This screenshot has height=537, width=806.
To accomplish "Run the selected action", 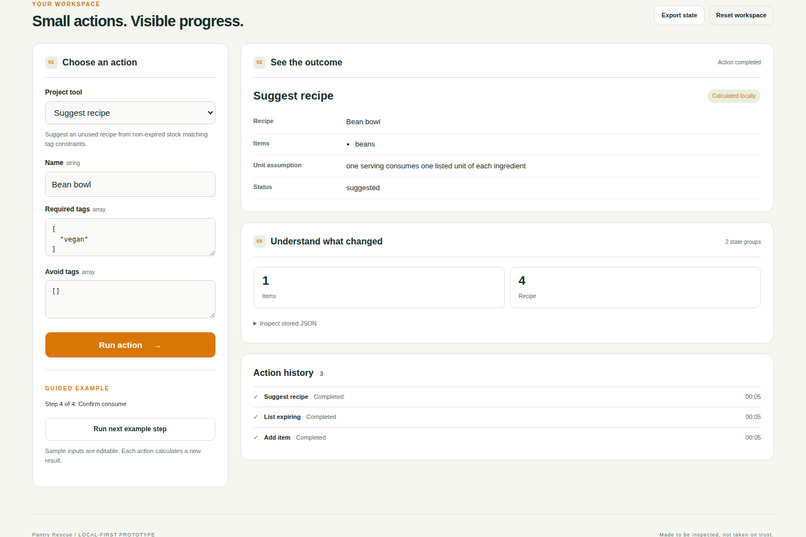I will [x=130, y=345].
